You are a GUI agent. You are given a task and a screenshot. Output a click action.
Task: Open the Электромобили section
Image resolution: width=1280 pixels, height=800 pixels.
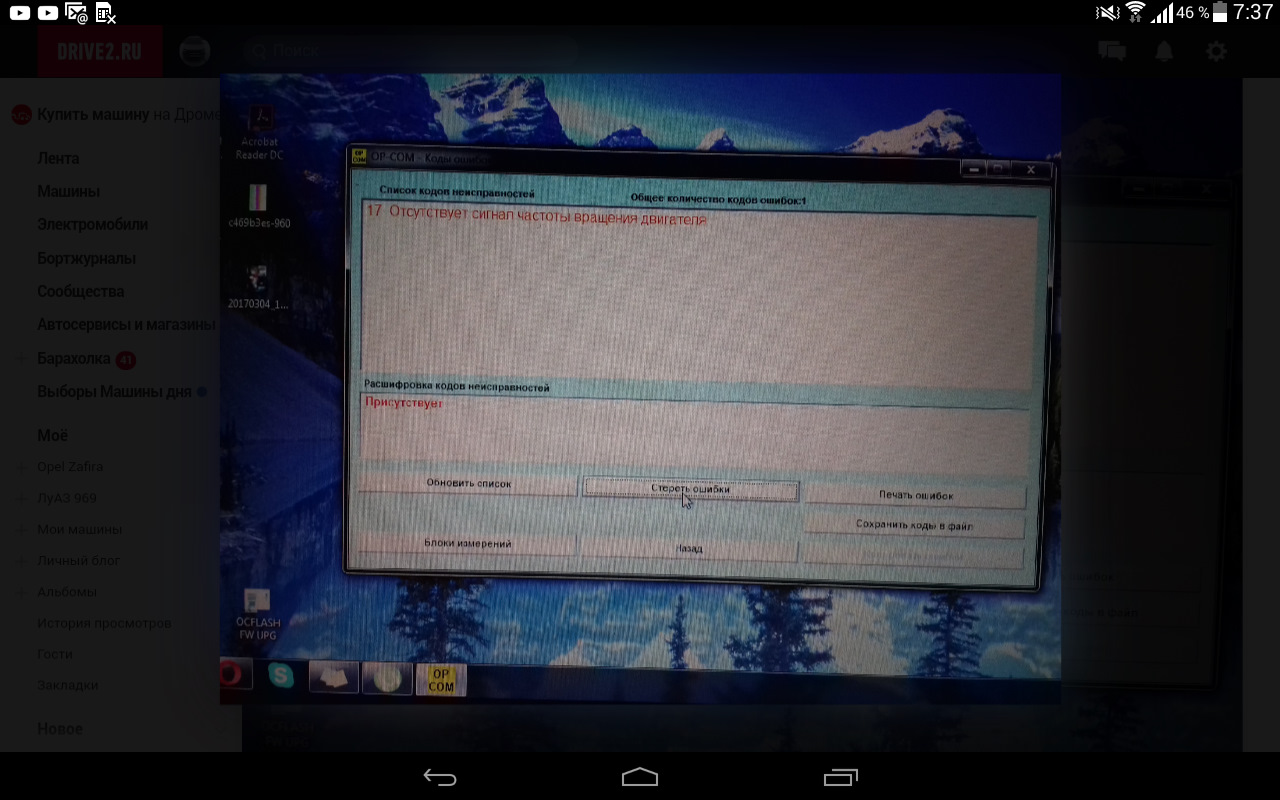pos(92,224)
